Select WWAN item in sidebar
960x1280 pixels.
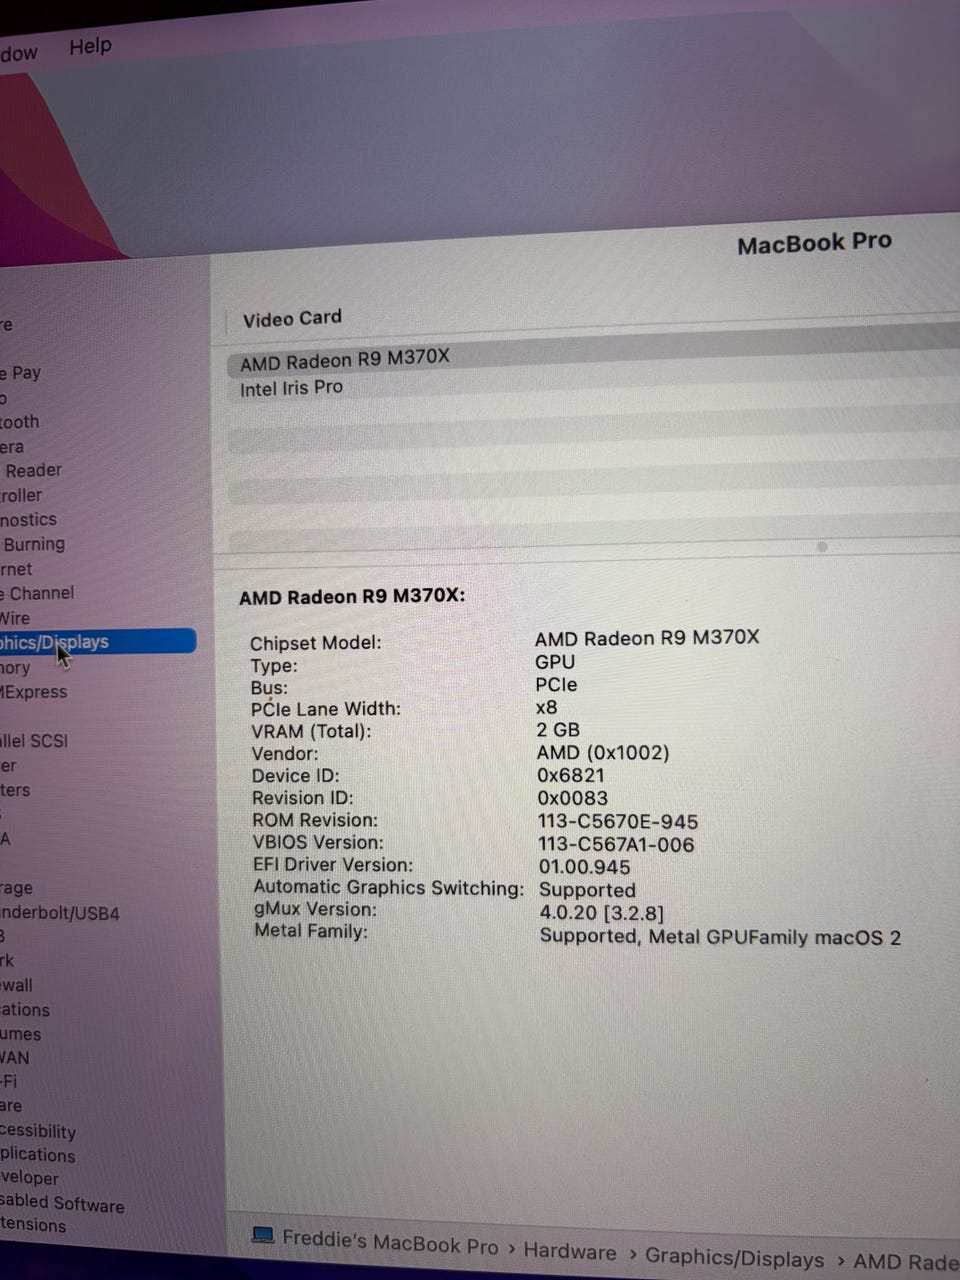15,1057
